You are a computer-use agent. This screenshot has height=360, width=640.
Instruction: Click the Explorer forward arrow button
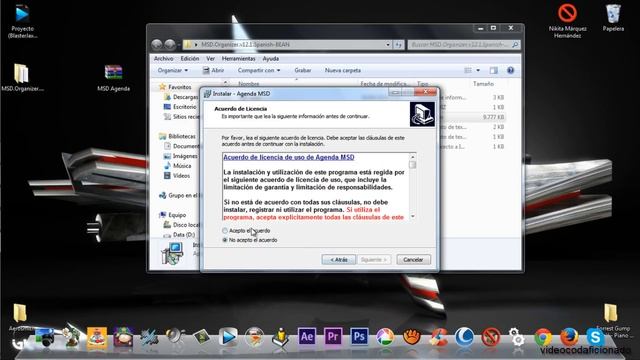170,44
